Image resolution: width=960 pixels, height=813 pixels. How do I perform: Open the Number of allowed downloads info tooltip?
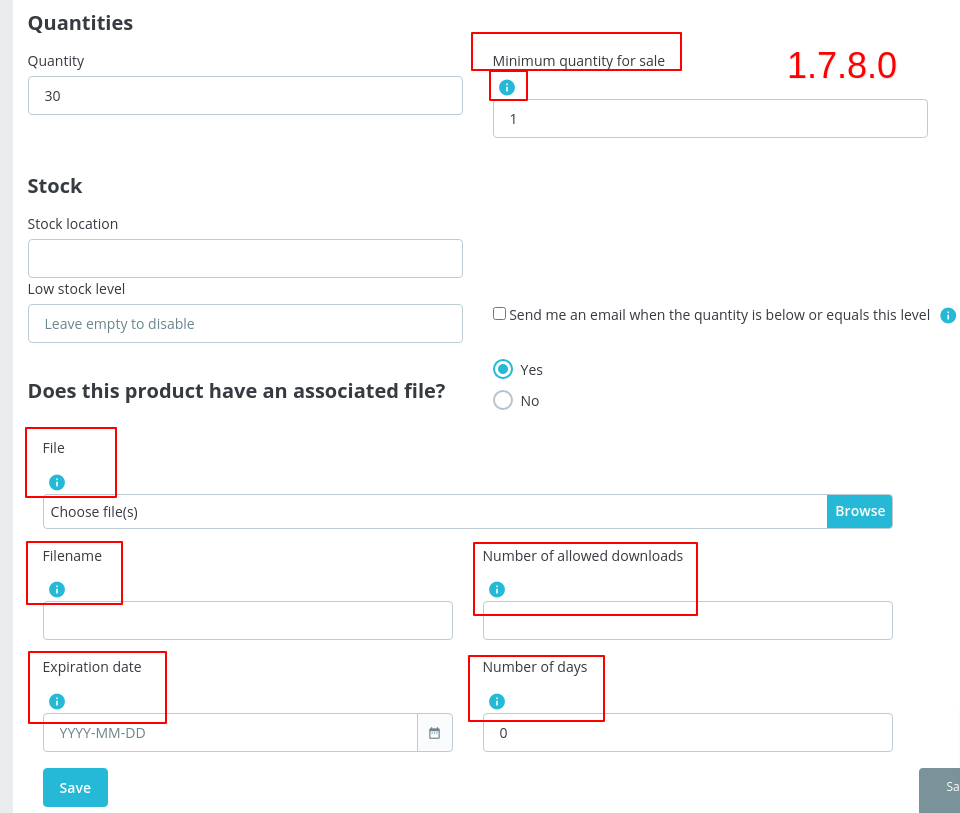click(x=496, y=589)
